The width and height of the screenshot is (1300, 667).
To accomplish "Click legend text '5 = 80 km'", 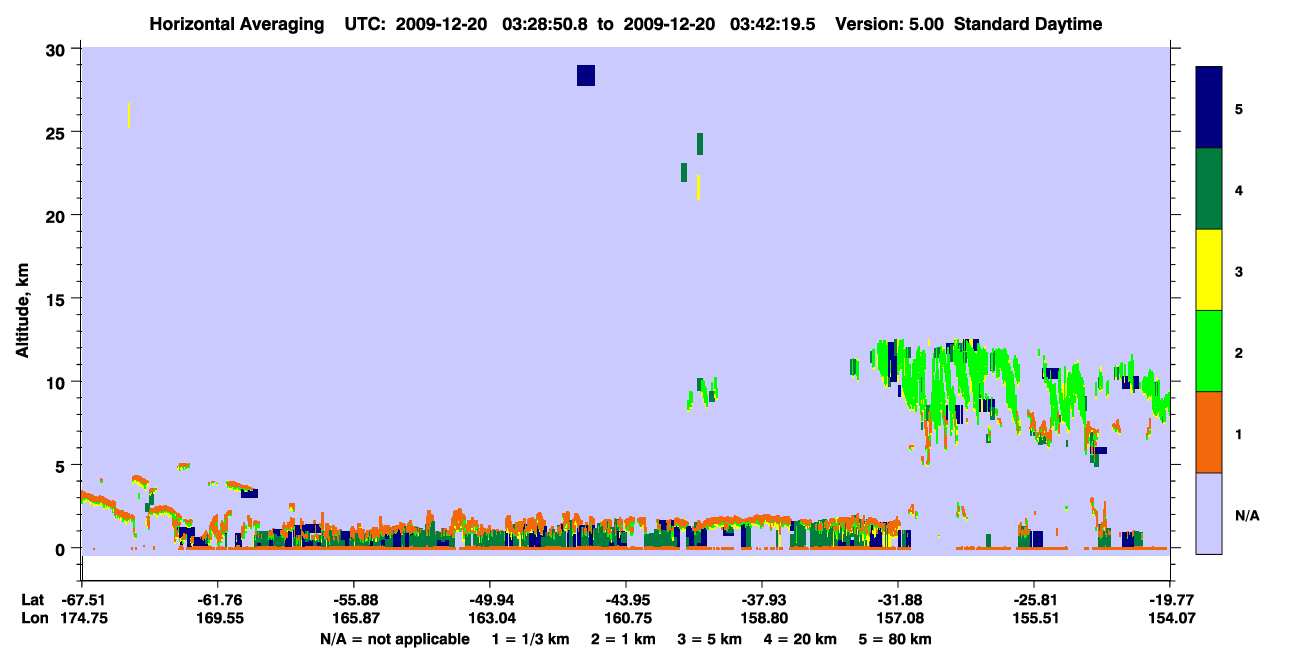I will tap(896, 639).
